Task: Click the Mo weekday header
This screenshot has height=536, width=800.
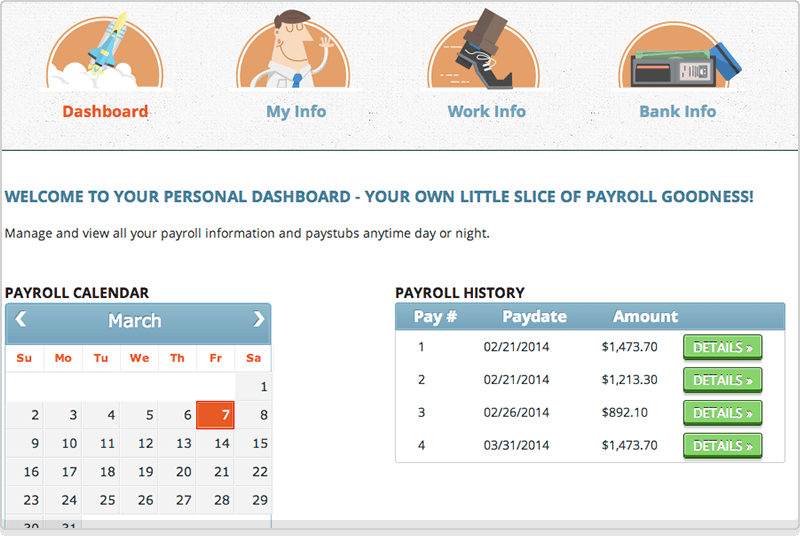Action: click(x=63, y=358)
